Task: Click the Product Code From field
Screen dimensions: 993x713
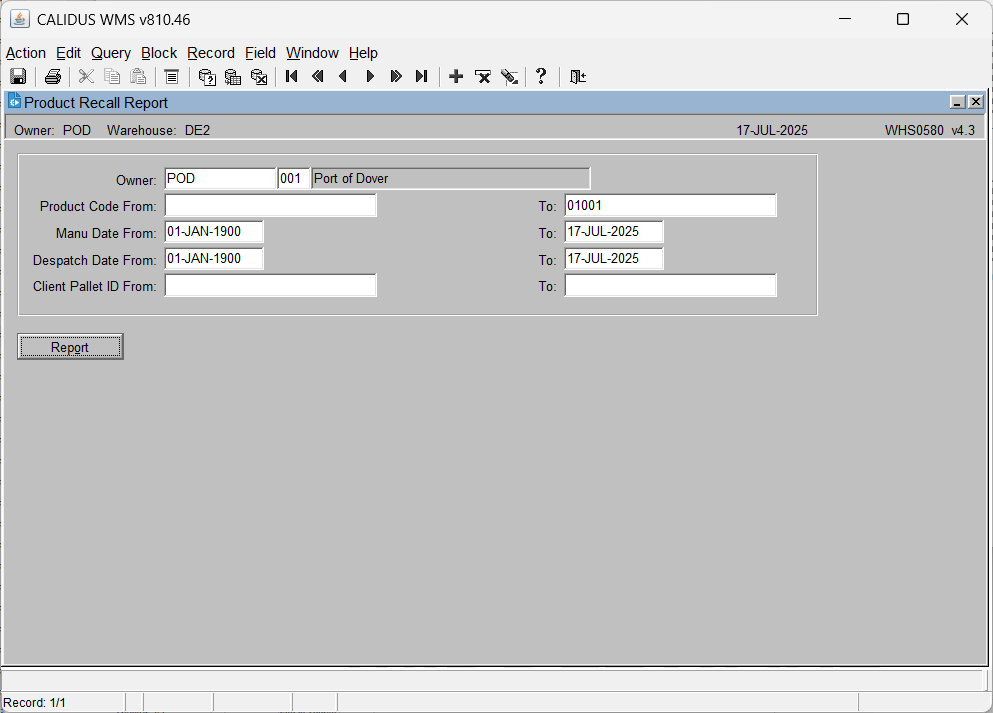Action: (270, 205)
